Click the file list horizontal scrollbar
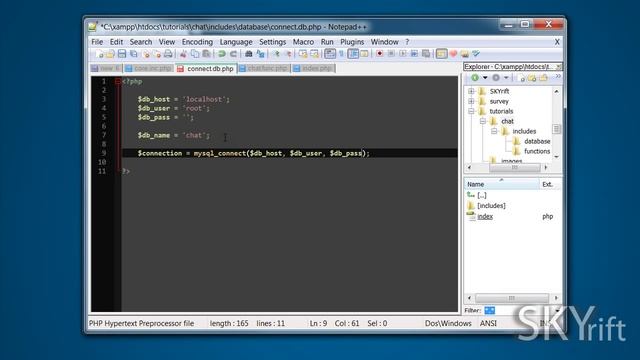Image resolution: width=640 pixels, height=360 pixels. tap(512, 298)
